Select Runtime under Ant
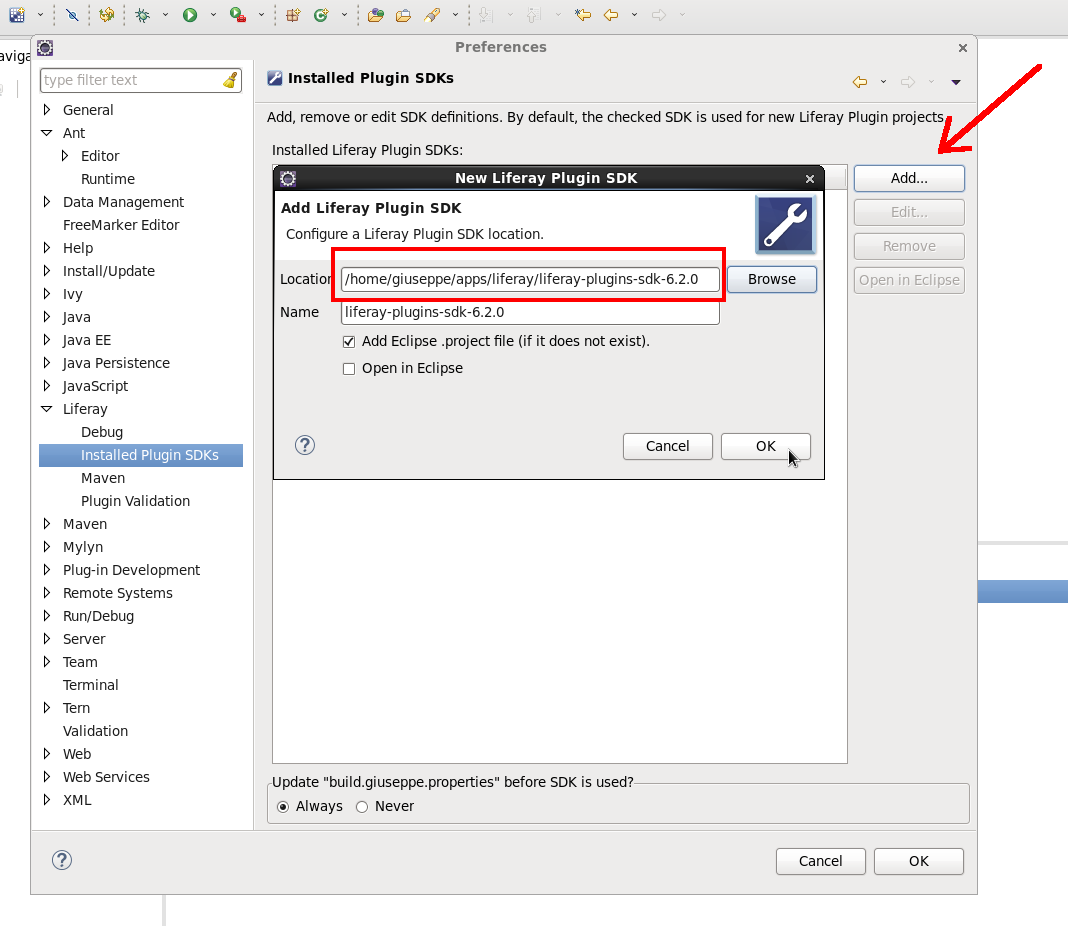The width and height of the screenshot is (1068, 926). click(x=108, y=179)
